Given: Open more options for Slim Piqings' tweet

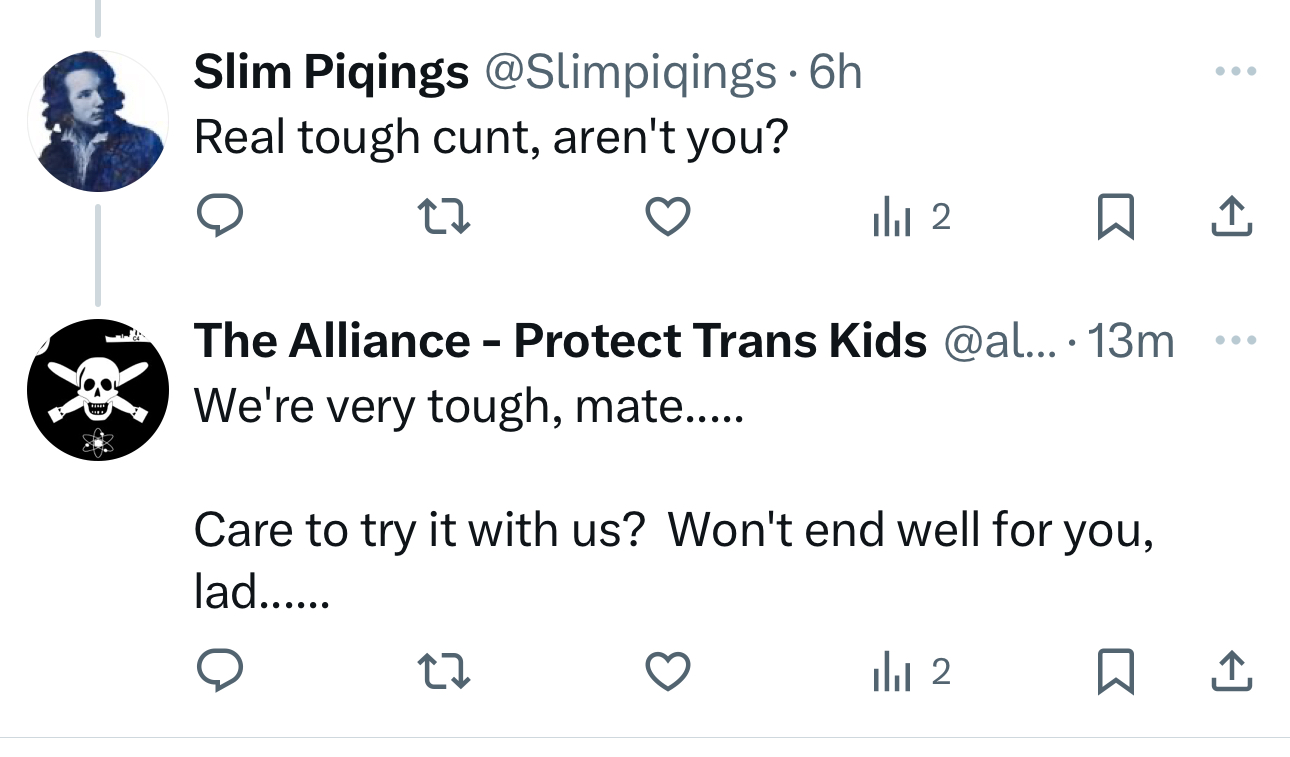Looking at the screenshot, I should 1234,72.
